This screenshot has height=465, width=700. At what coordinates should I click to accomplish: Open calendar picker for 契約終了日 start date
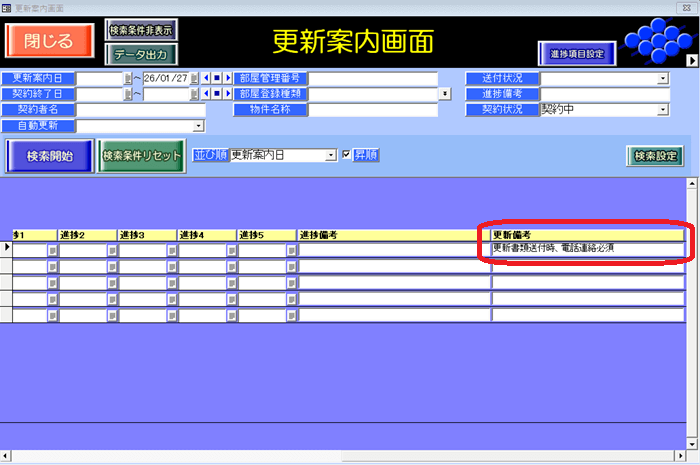point(127,94)
